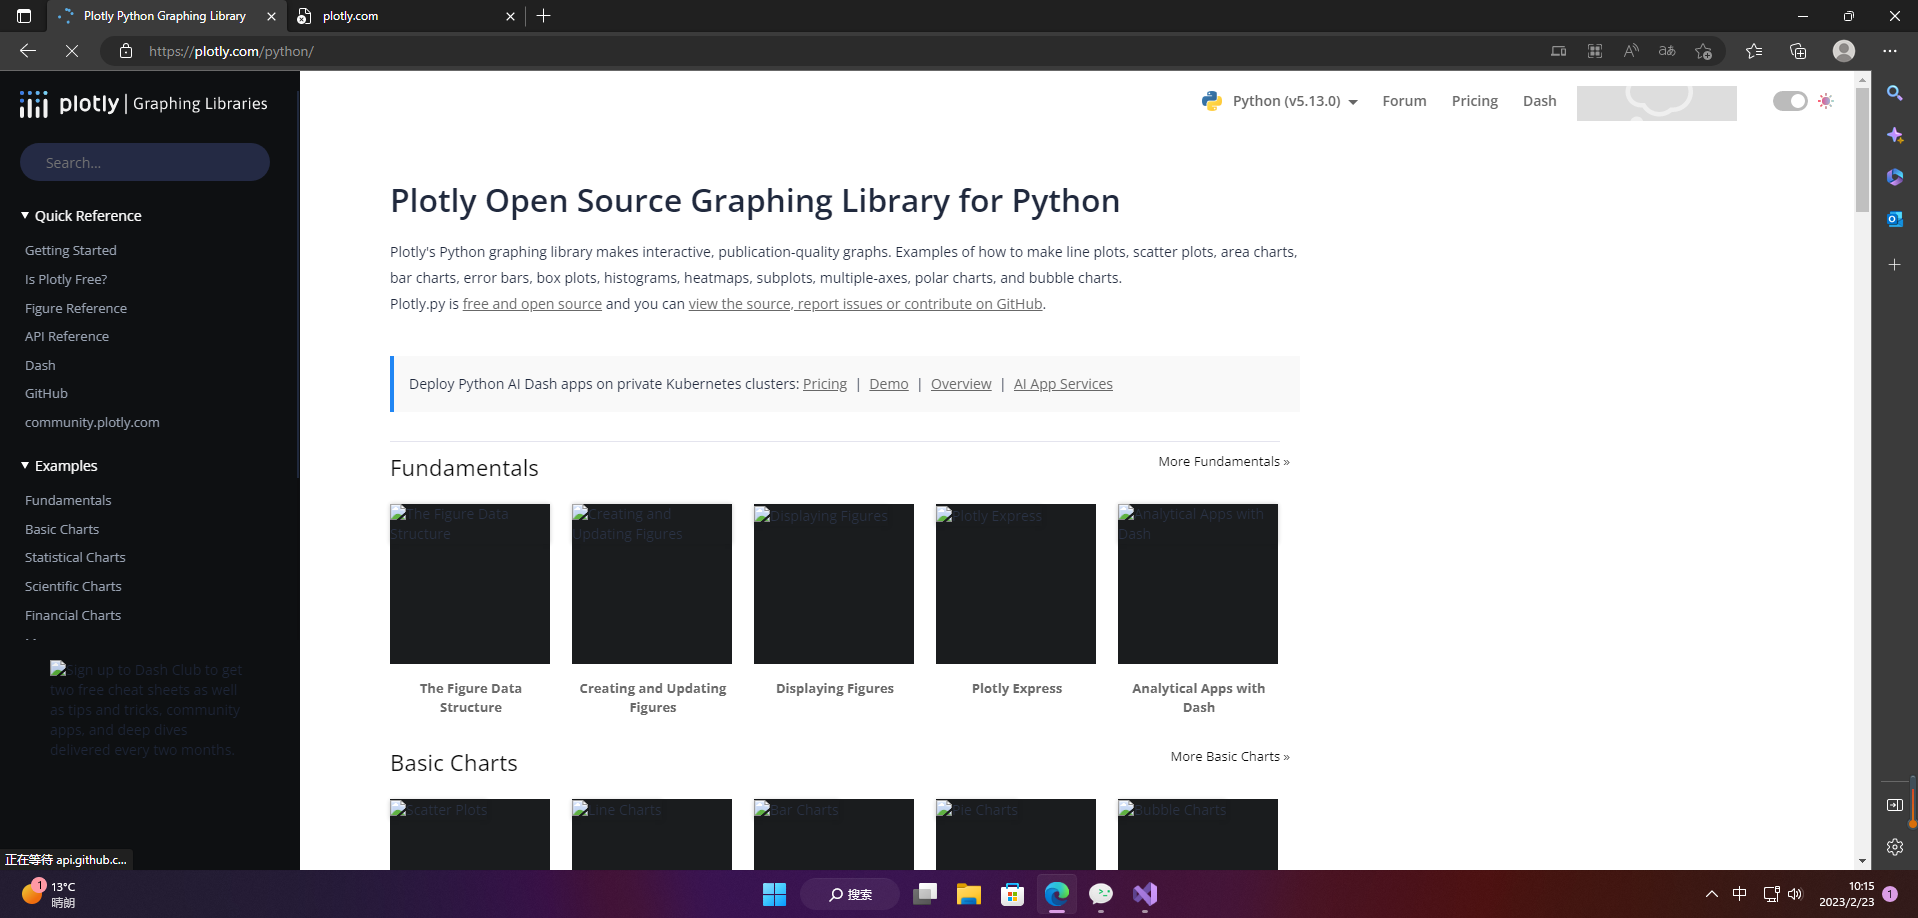1918x918 pixels.
Task: Open Copilot from the Edge sidebar
Action: 1894,135
